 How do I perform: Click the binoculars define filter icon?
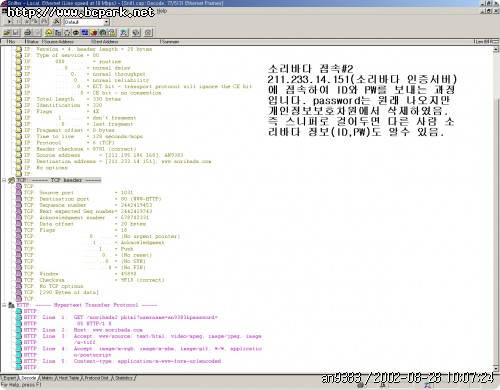click(x=57, y=22)
